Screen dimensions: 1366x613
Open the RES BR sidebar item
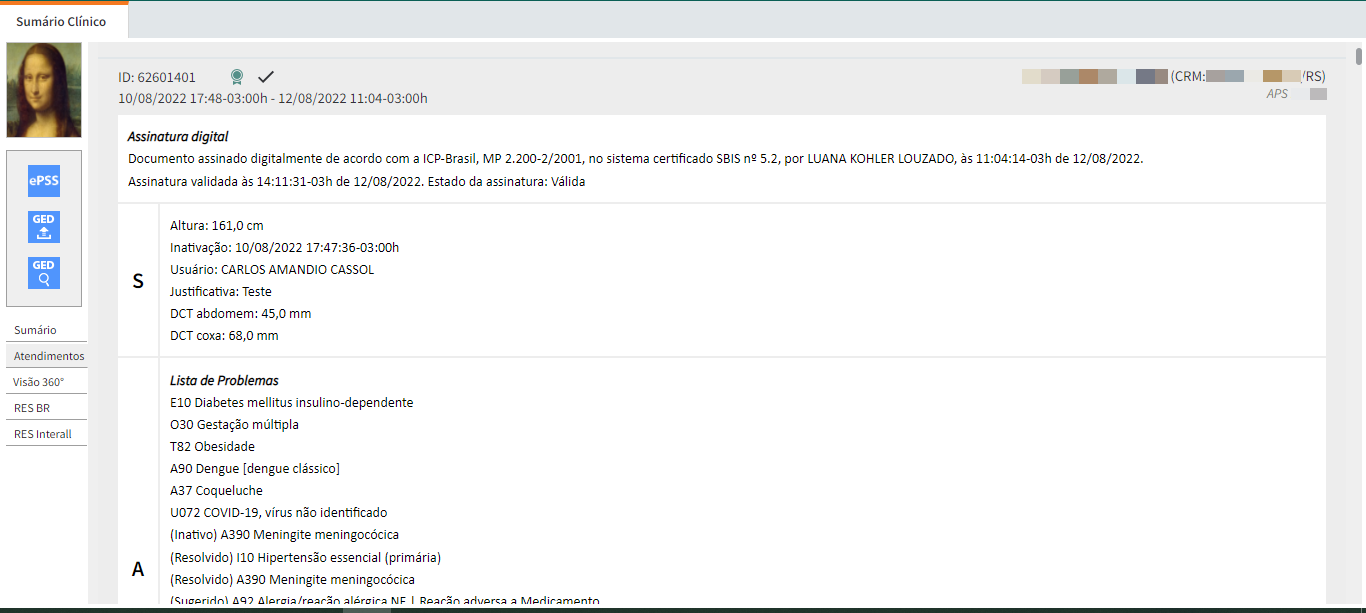click(46, 408)
